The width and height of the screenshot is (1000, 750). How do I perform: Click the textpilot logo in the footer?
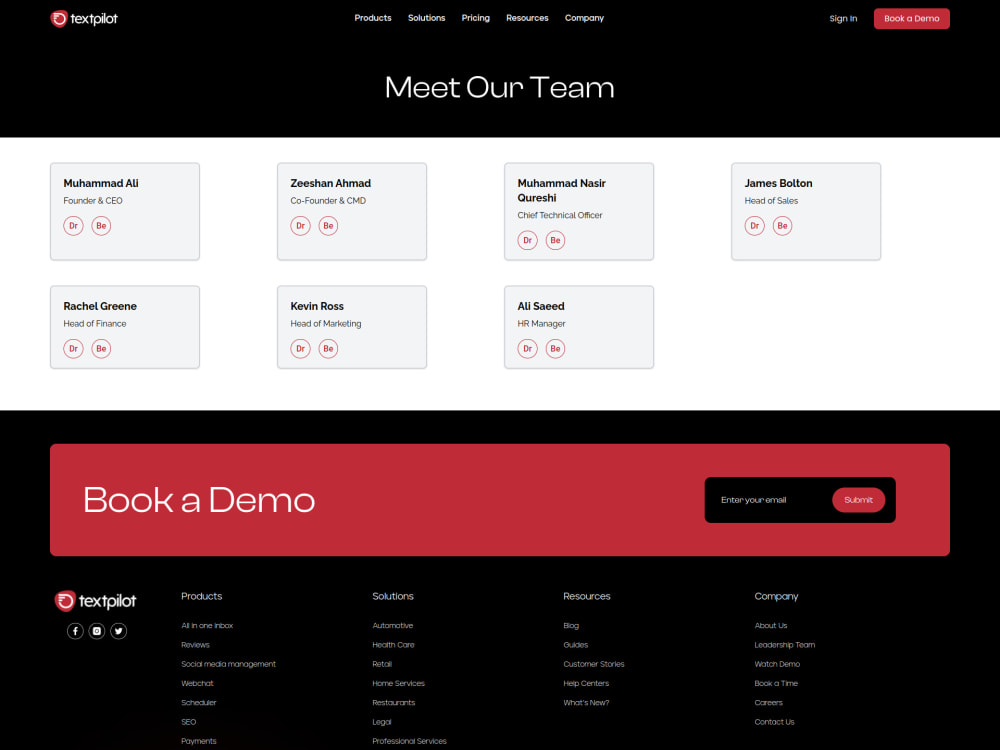94,600
